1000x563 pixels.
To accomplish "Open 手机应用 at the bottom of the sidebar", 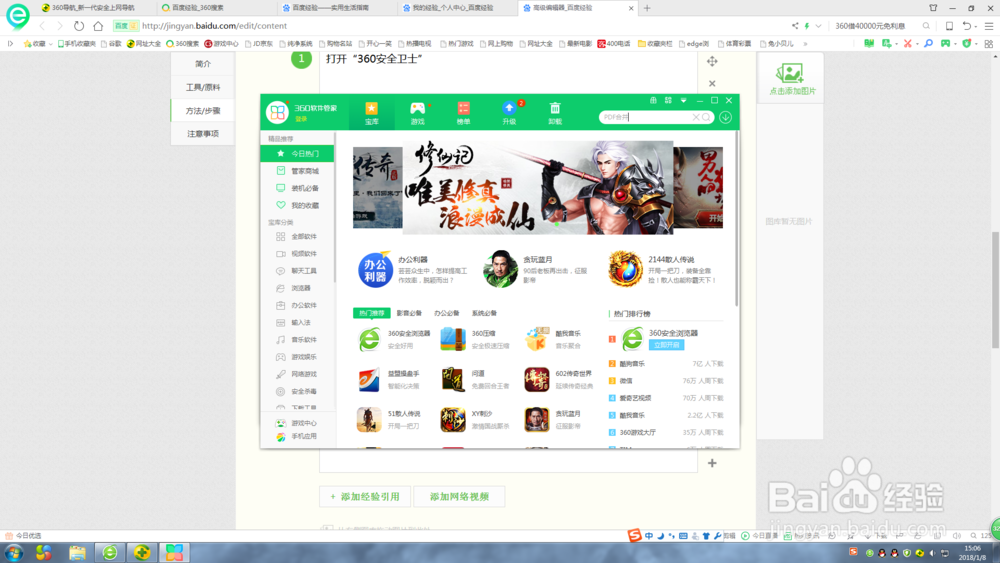I will (x=297, y=437).
